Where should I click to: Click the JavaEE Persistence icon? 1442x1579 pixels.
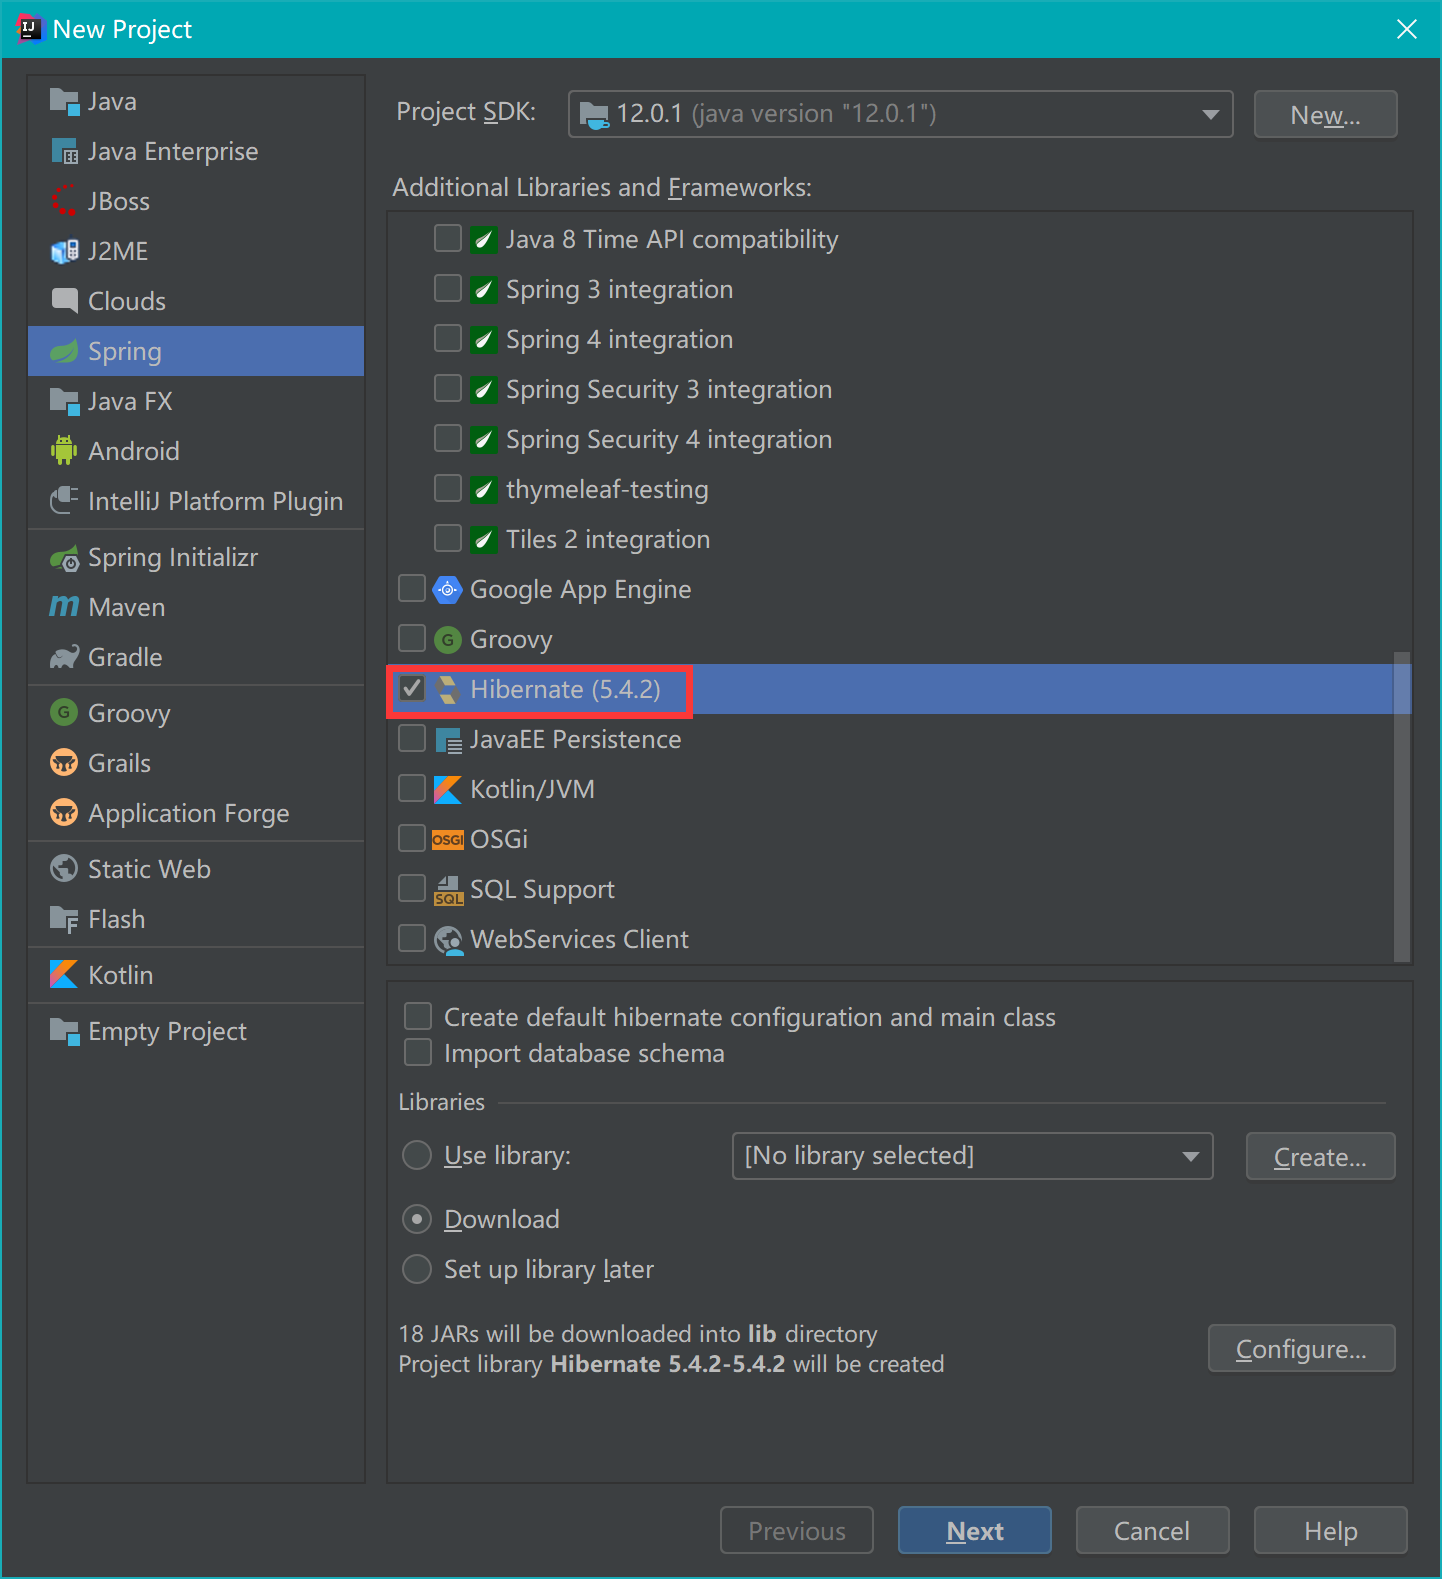coord(447,739)
